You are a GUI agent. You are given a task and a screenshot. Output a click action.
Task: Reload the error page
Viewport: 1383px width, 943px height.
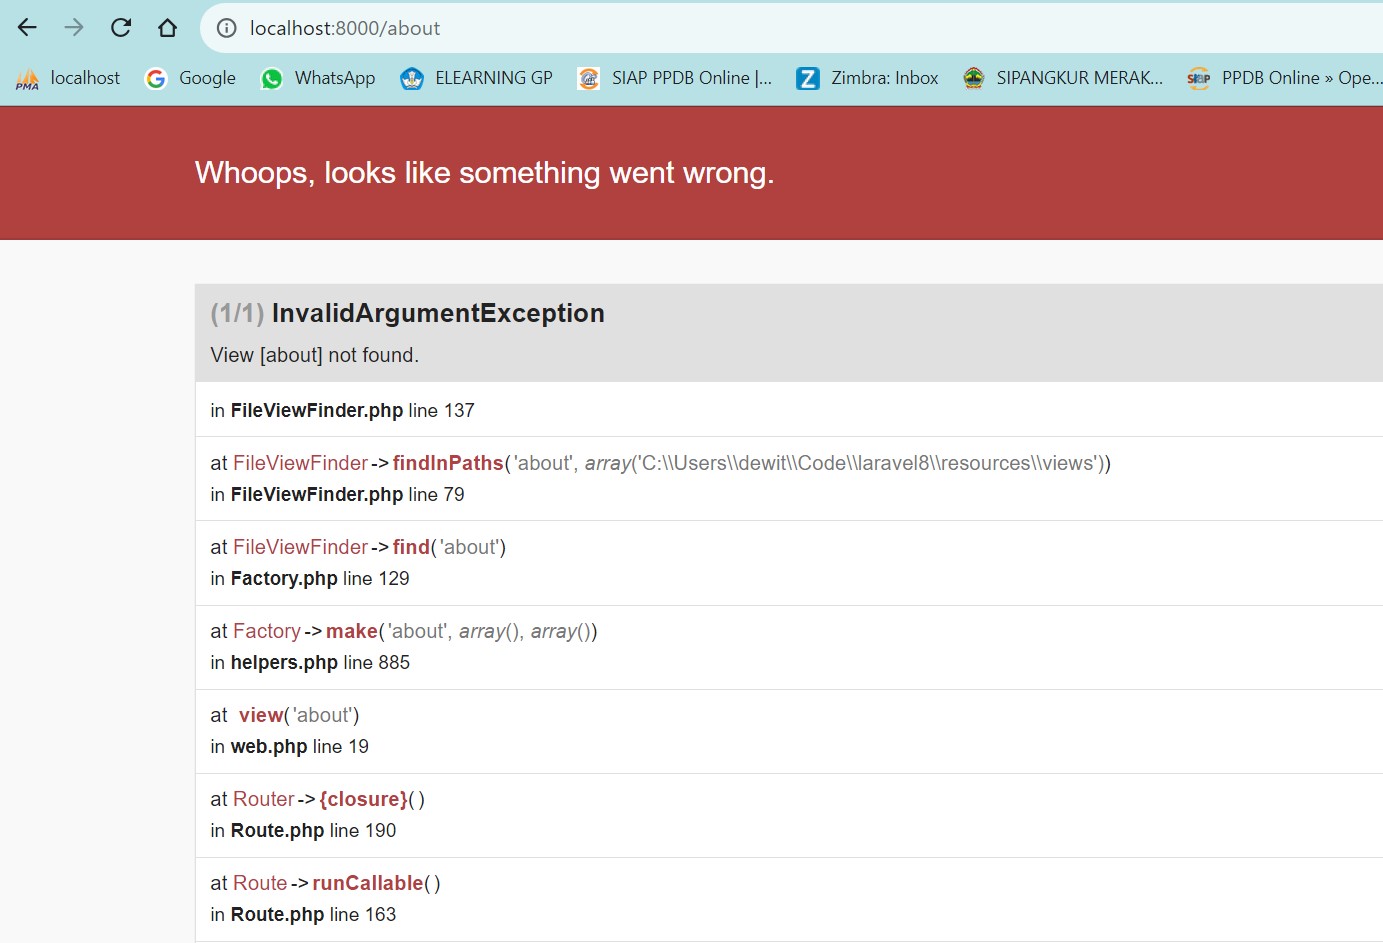click(x=120, y=27)
